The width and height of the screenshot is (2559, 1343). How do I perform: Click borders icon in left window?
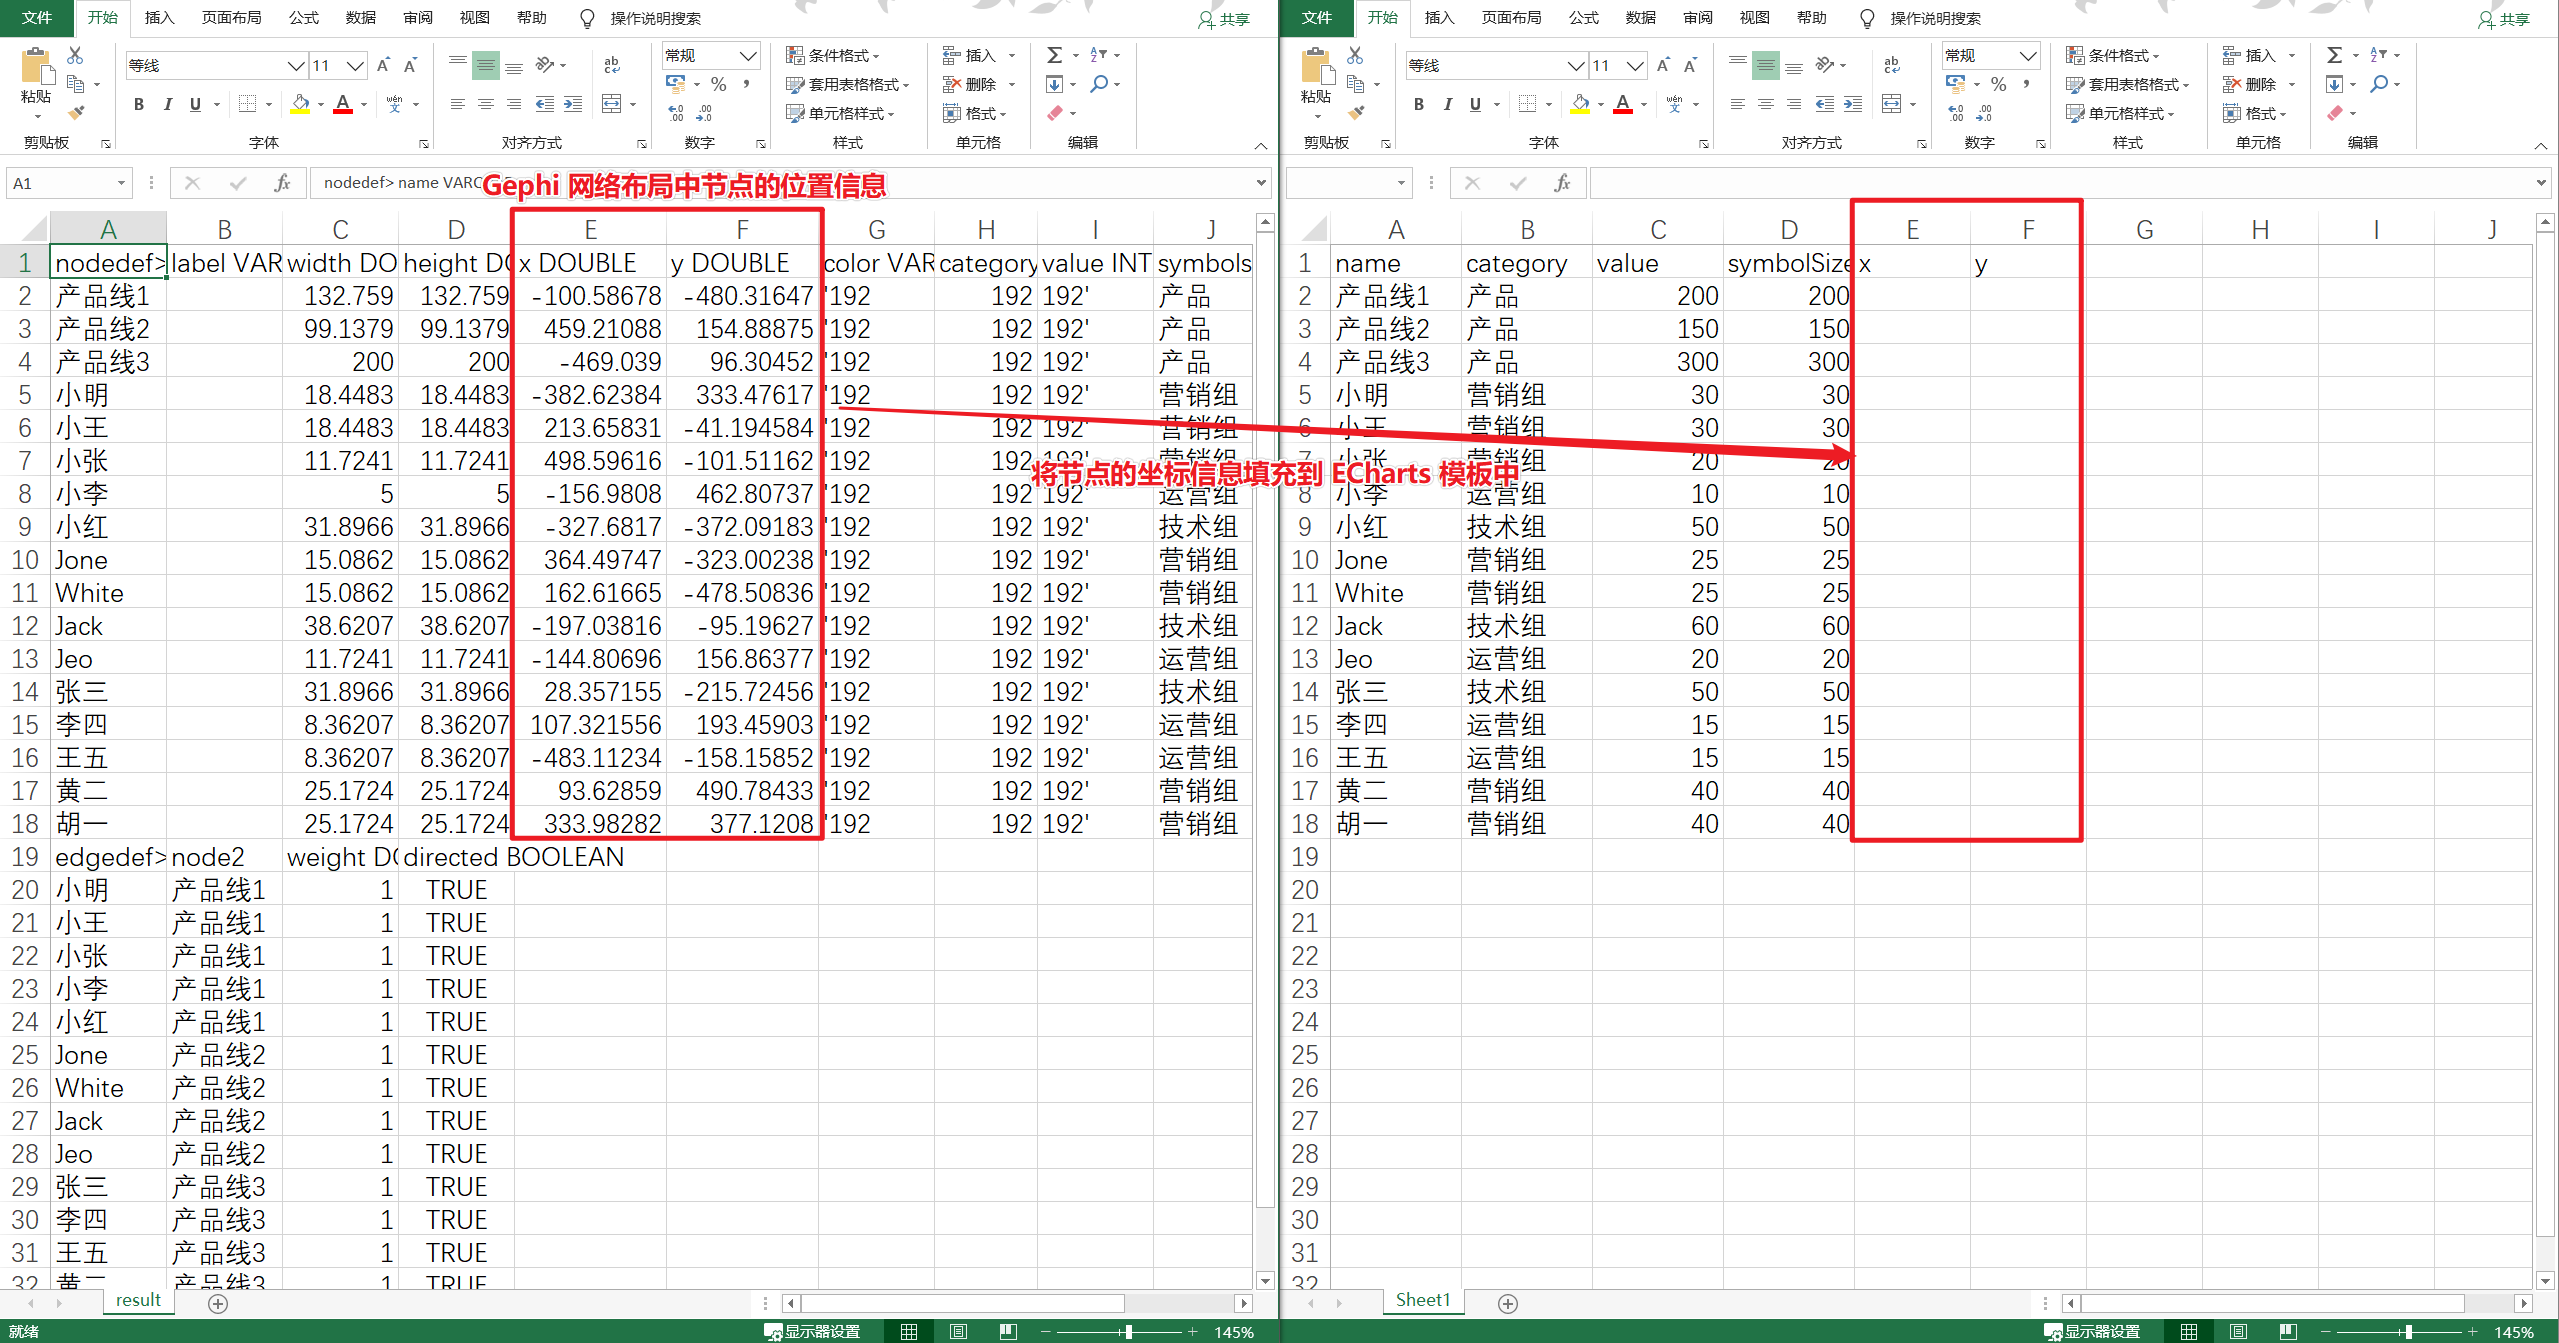[x=248, y=104]
